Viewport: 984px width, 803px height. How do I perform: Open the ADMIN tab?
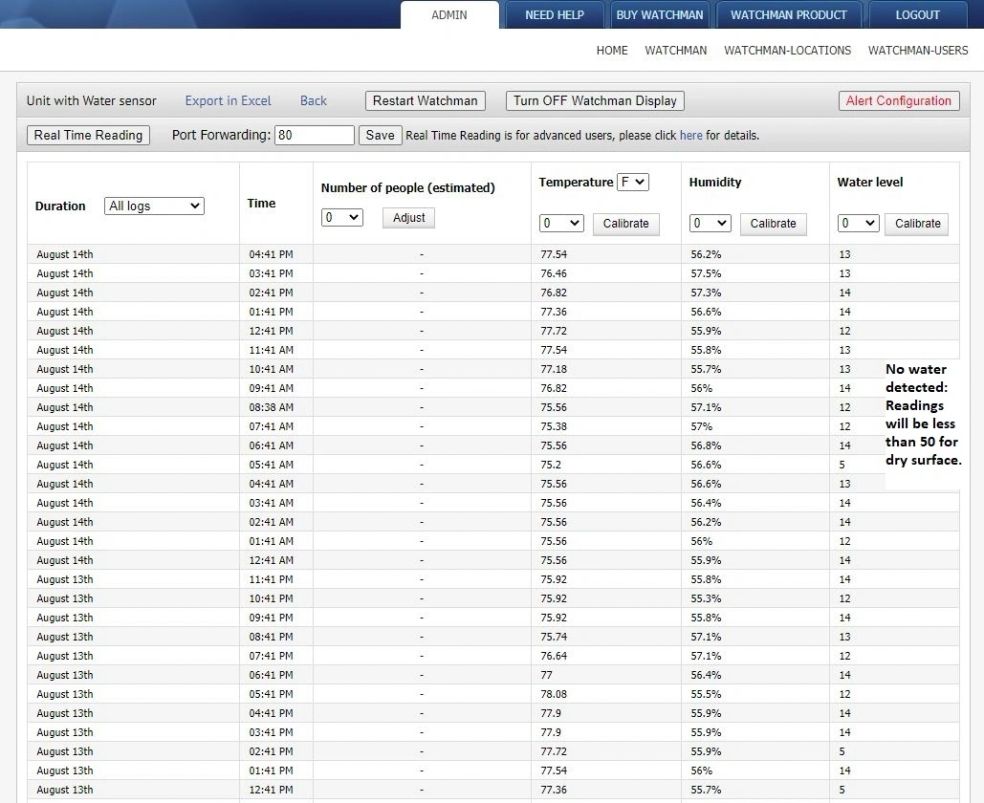pos(449,14)
